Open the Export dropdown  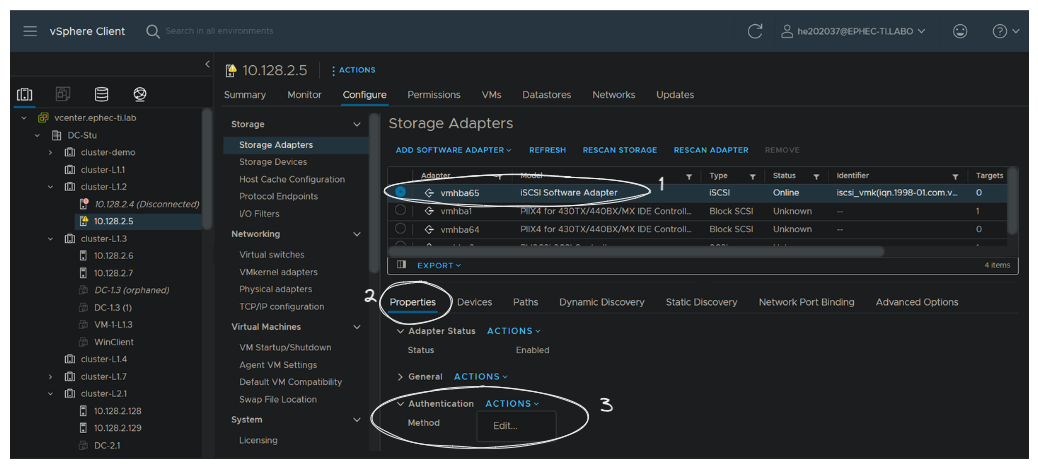(x=439, y=266)
